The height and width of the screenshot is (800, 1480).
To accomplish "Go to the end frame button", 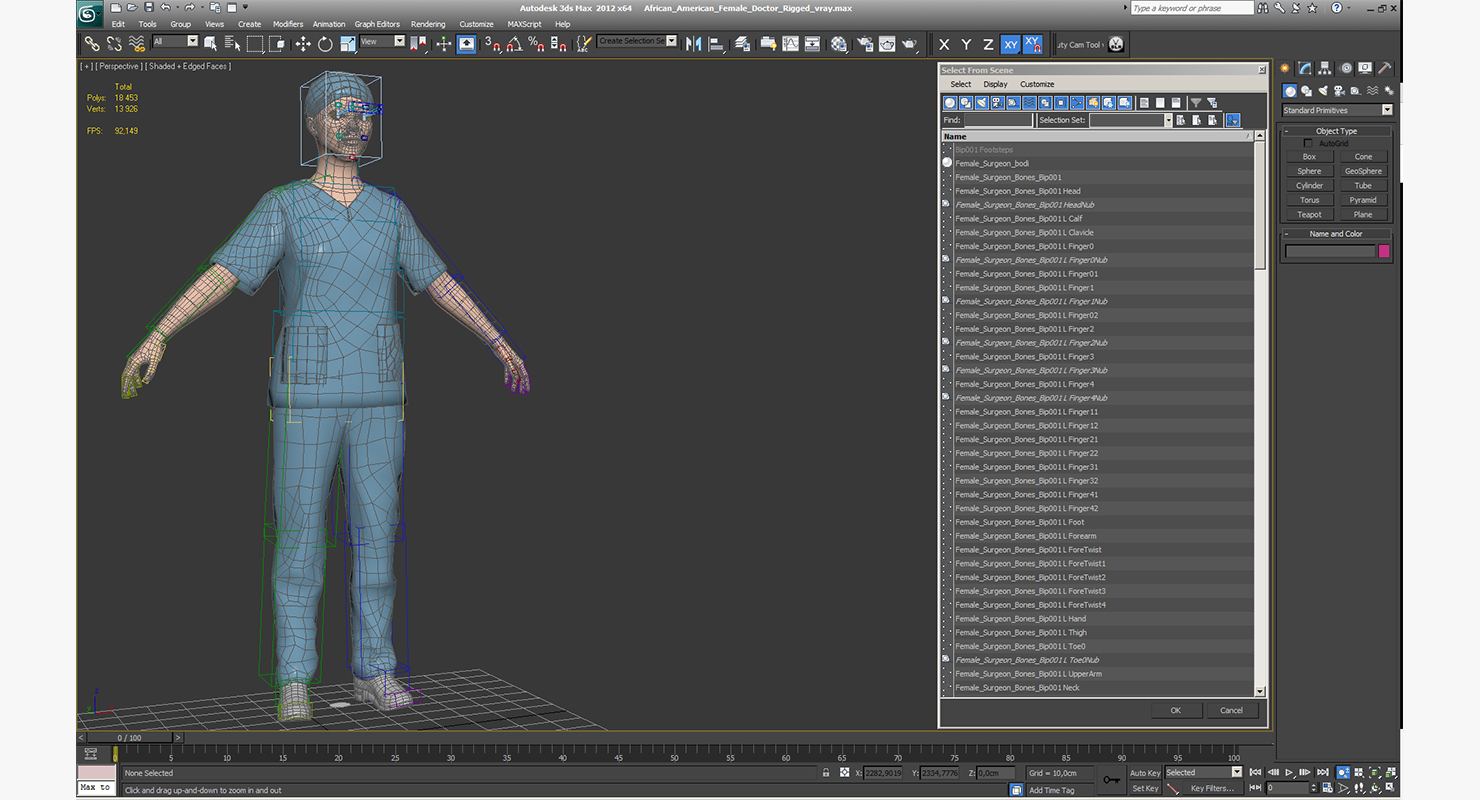I will 1323,772.
